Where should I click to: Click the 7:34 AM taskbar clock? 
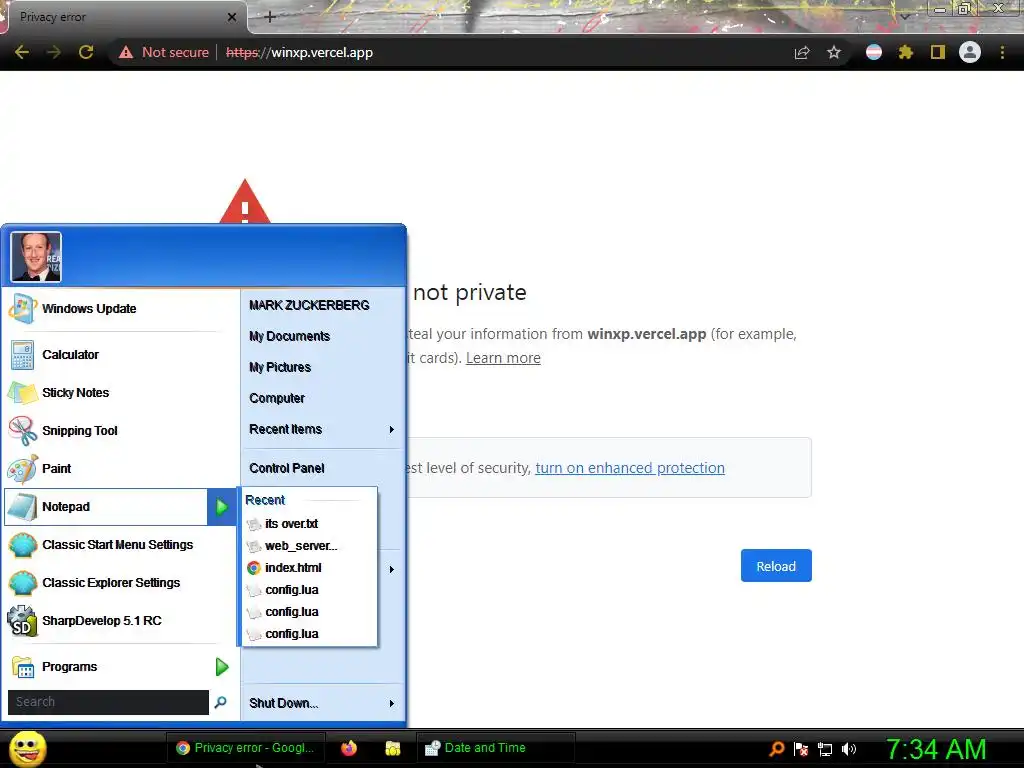coord(936,749)
